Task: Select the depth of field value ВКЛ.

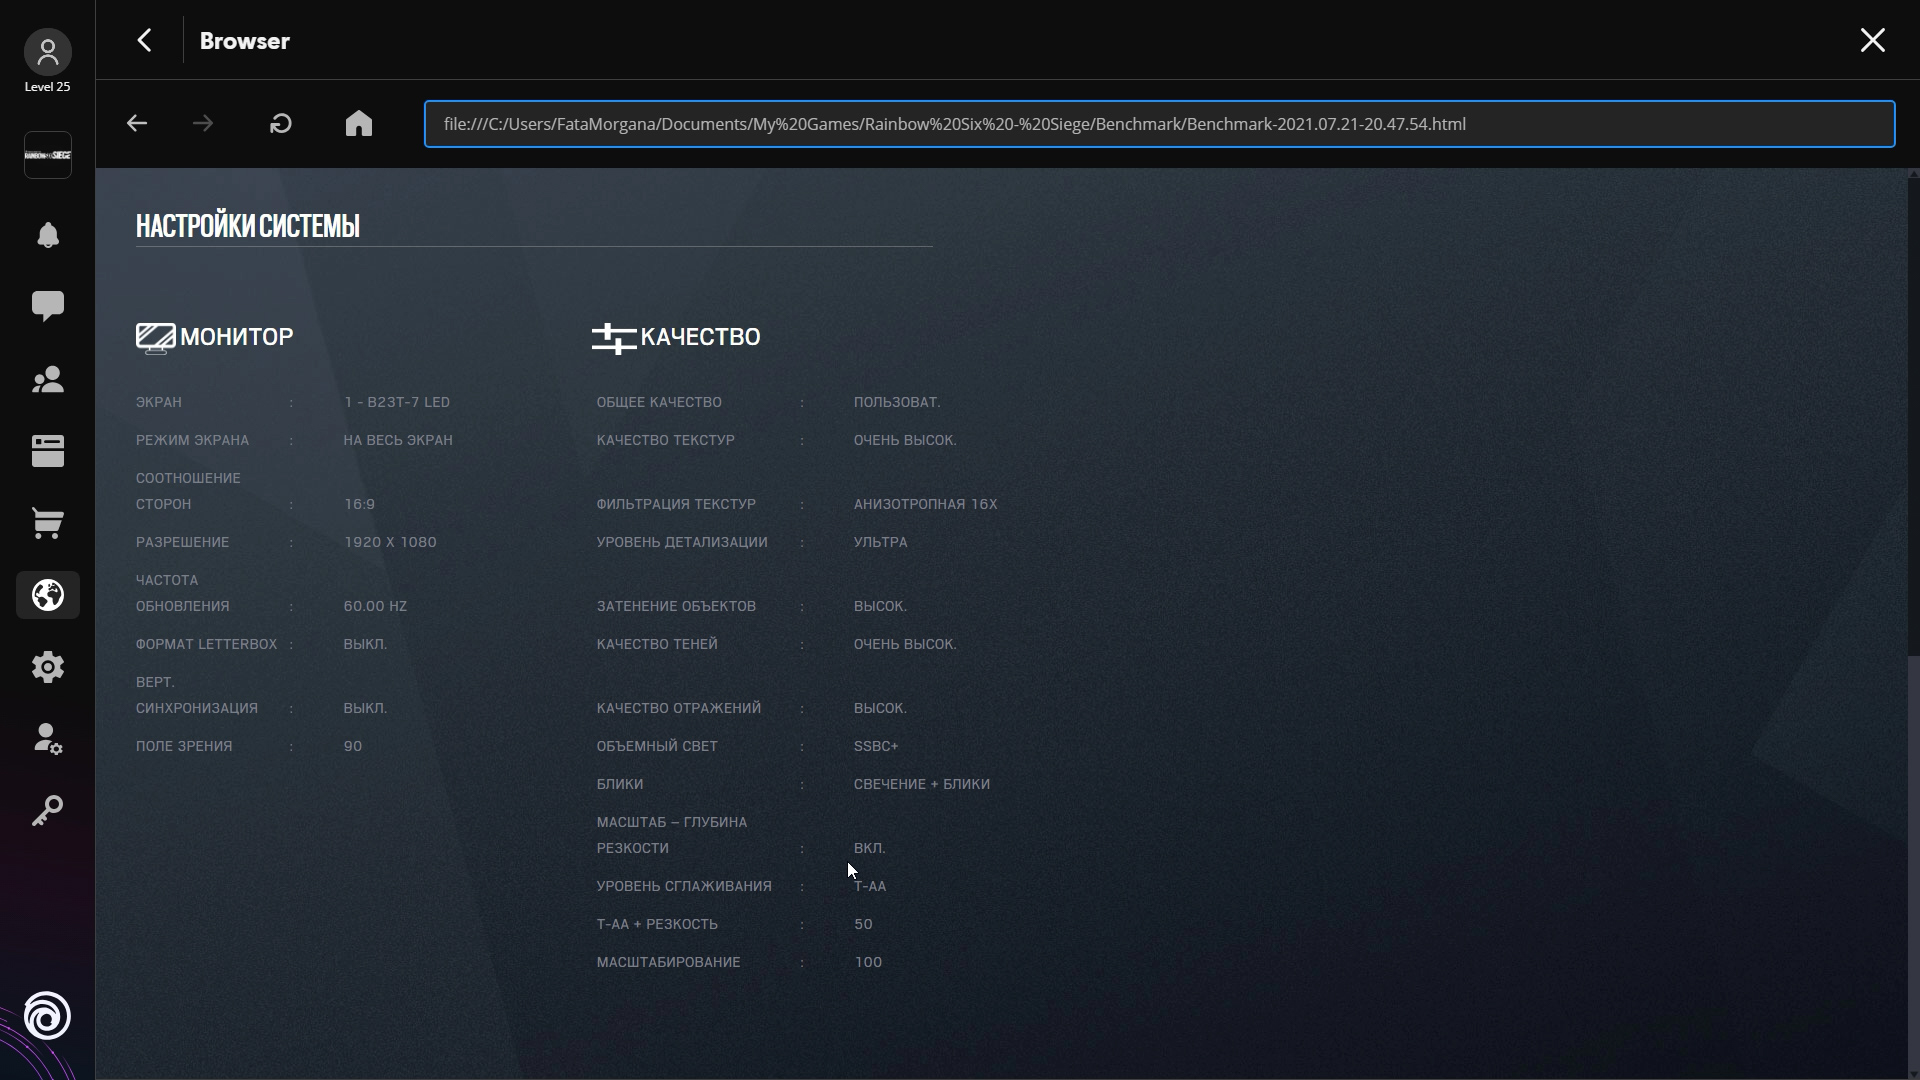Action: pyautogui.click(x=869, y=848)
